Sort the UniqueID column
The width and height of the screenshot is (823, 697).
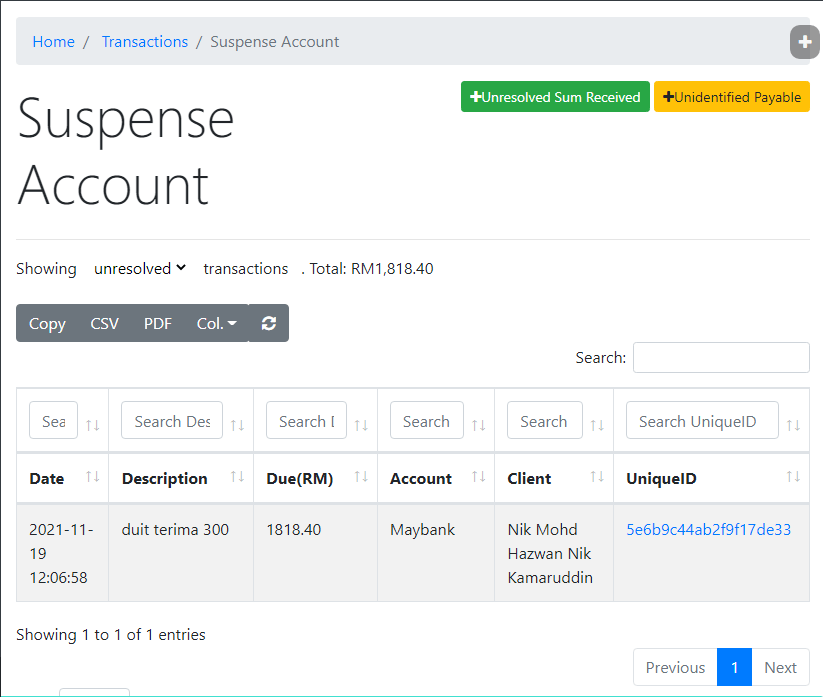(x=793, y=478)
